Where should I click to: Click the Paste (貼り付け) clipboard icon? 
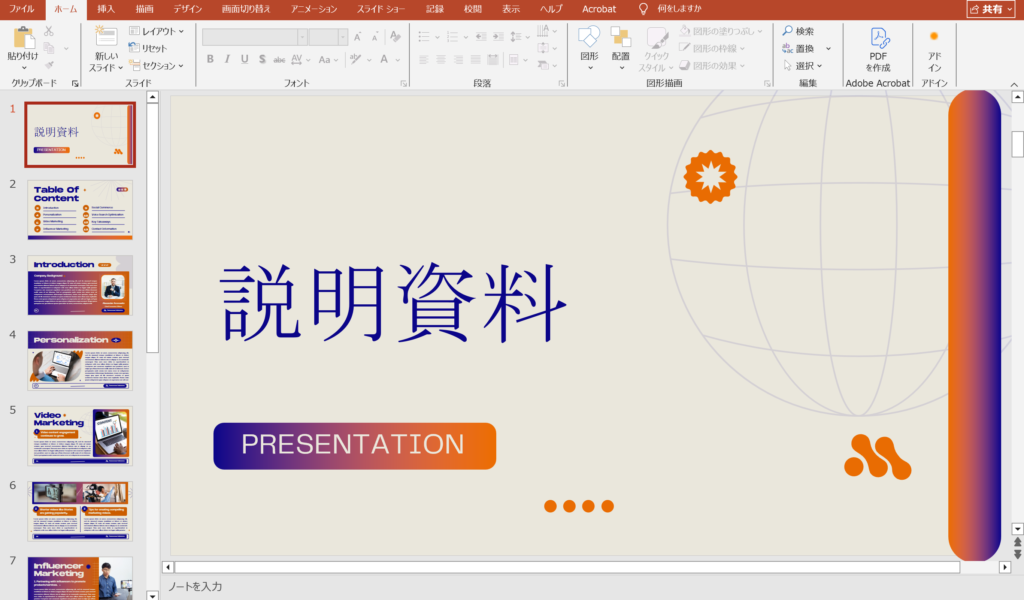coord(23,40)
